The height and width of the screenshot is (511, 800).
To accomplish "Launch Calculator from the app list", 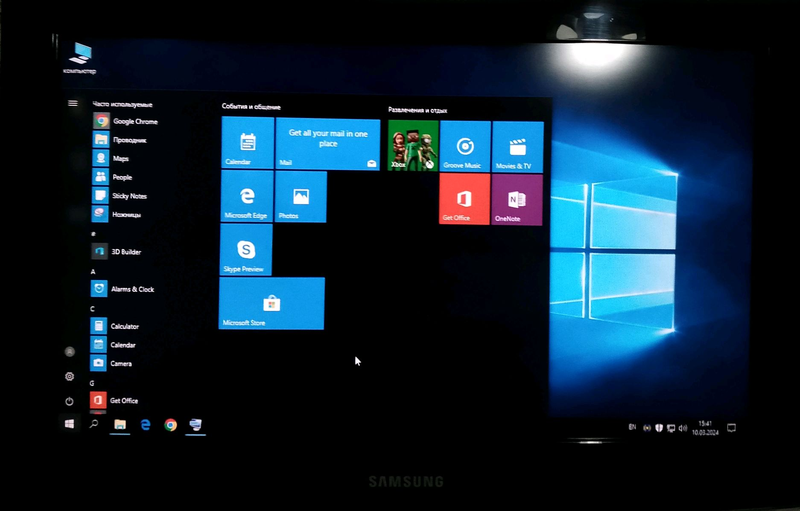I will 115,326.
